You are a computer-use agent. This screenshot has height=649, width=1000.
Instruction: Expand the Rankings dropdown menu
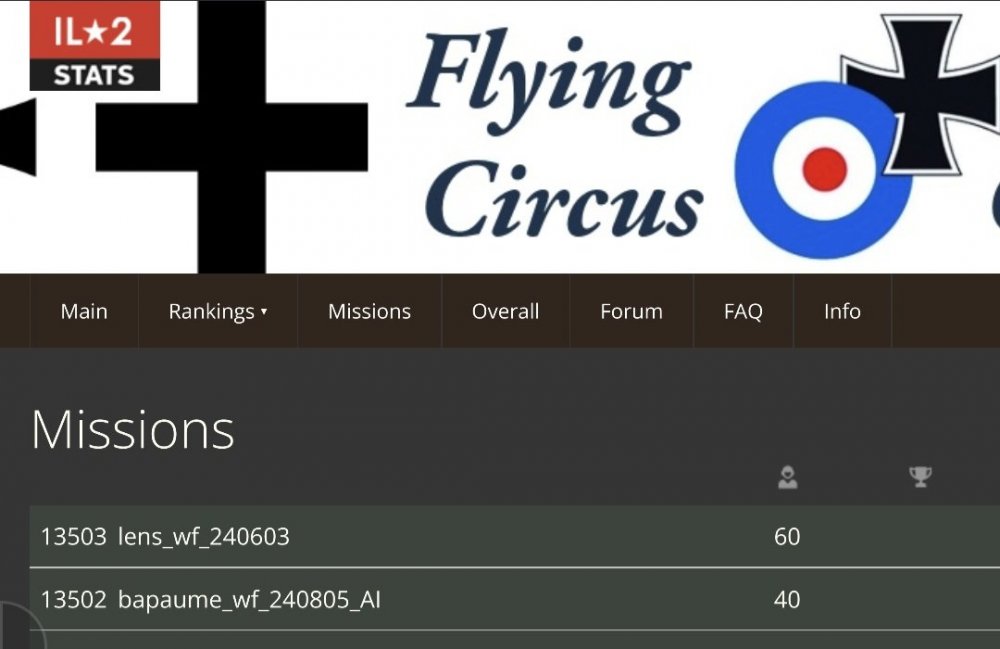pos(218,312)
